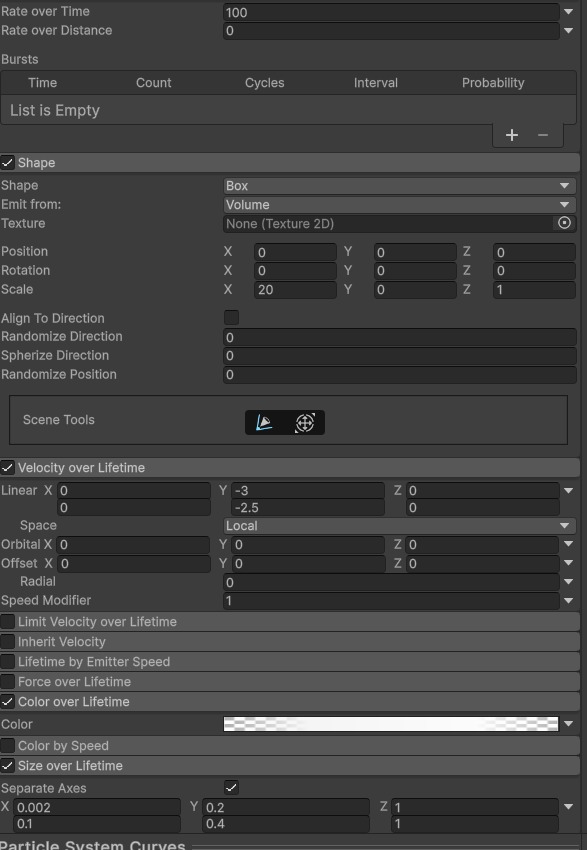Open the Emit from dropdown showing Volume
The image size is (587, 850).
click(x=399, y=205)
